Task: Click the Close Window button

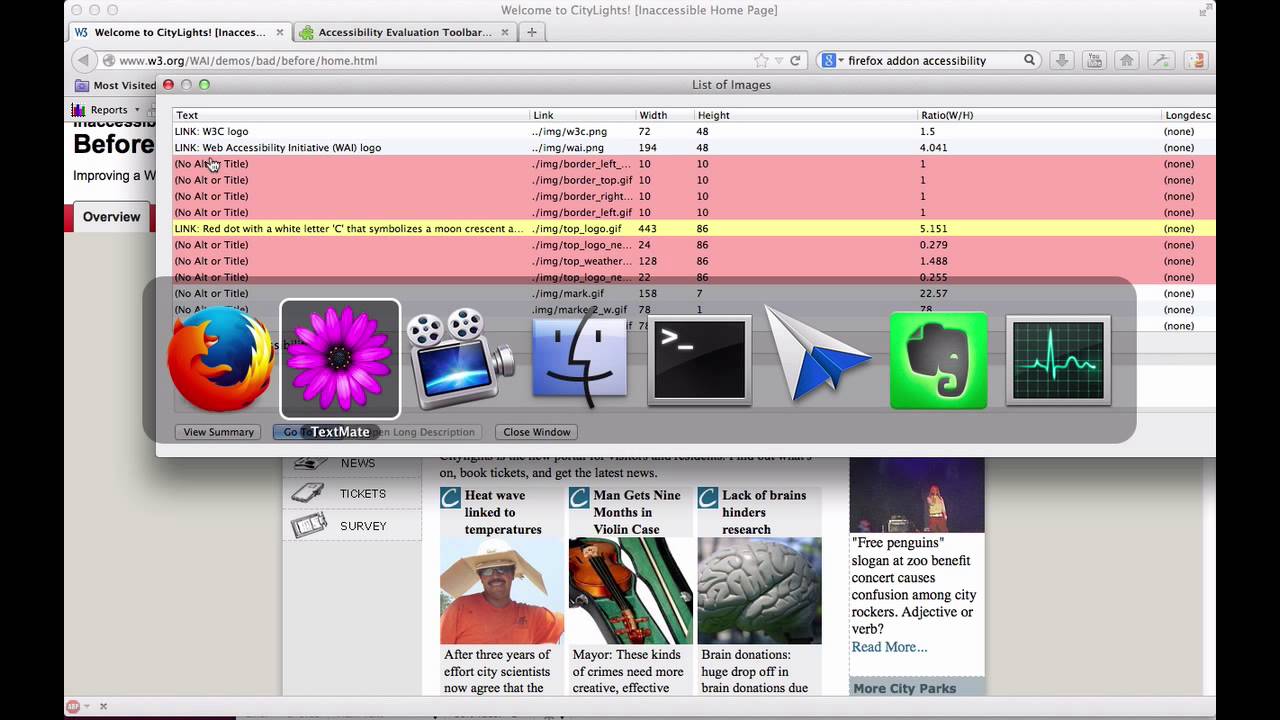Action: [x=537, y=432]
